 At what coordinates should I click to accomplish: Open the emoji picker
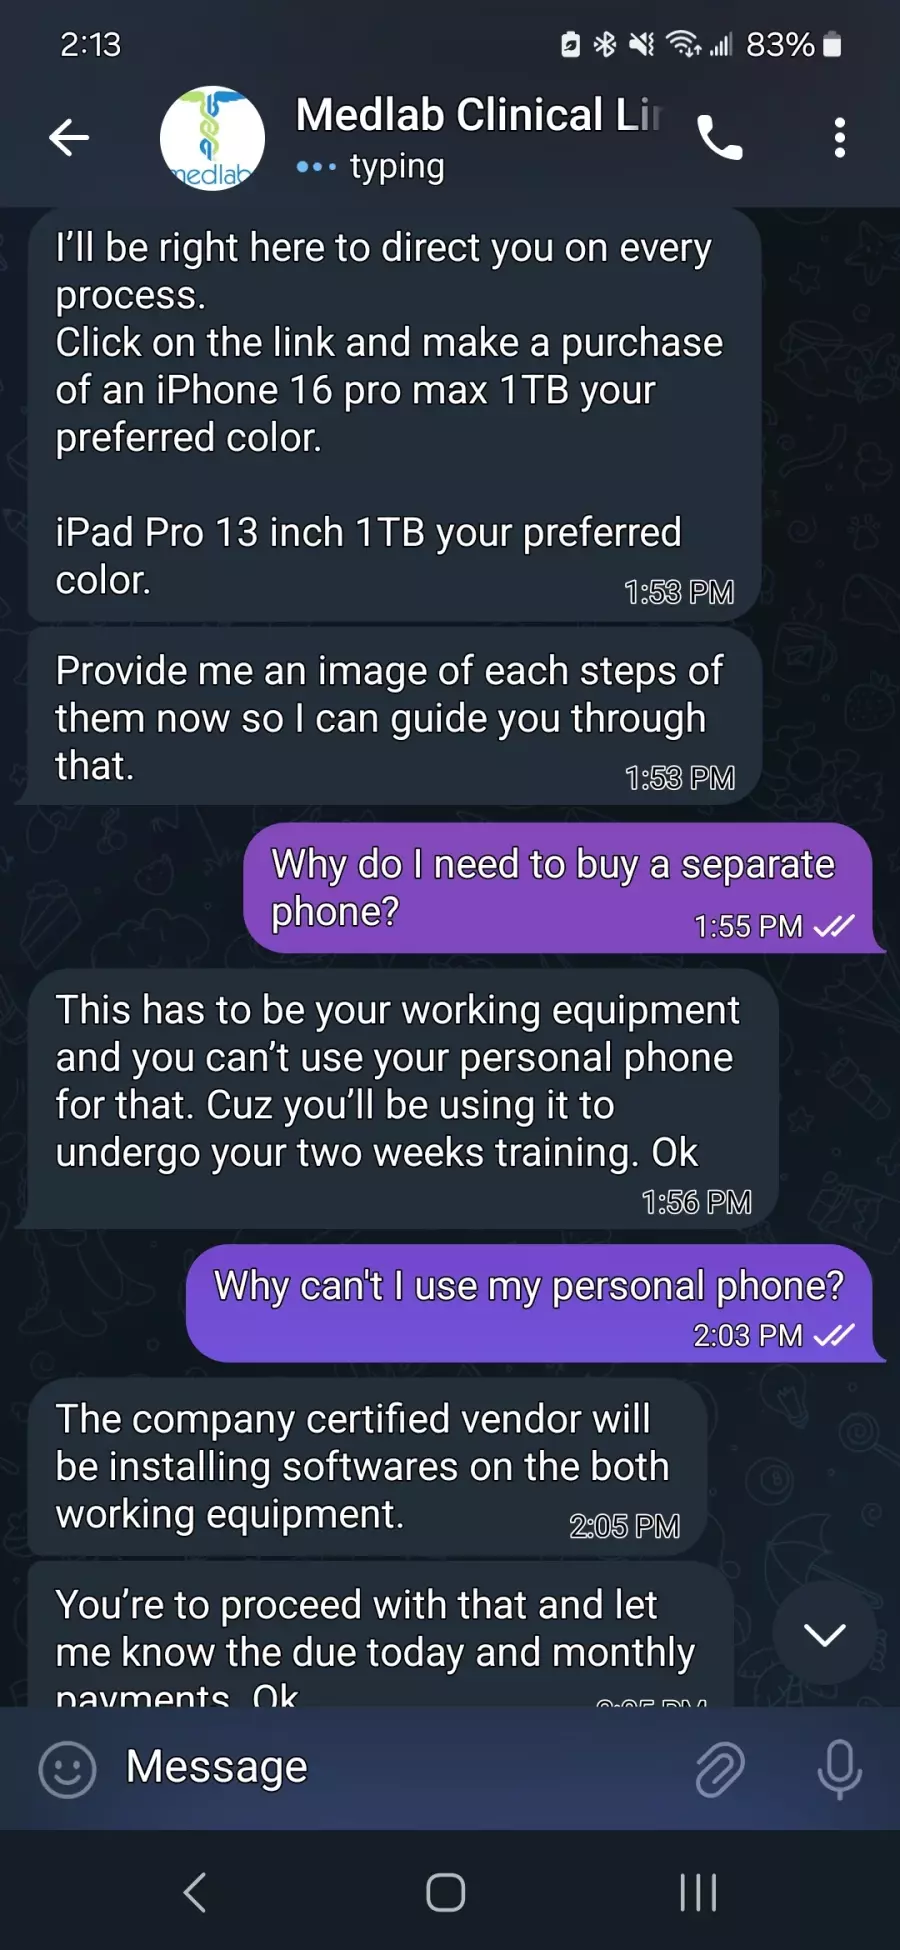[x=67, y=1769]
